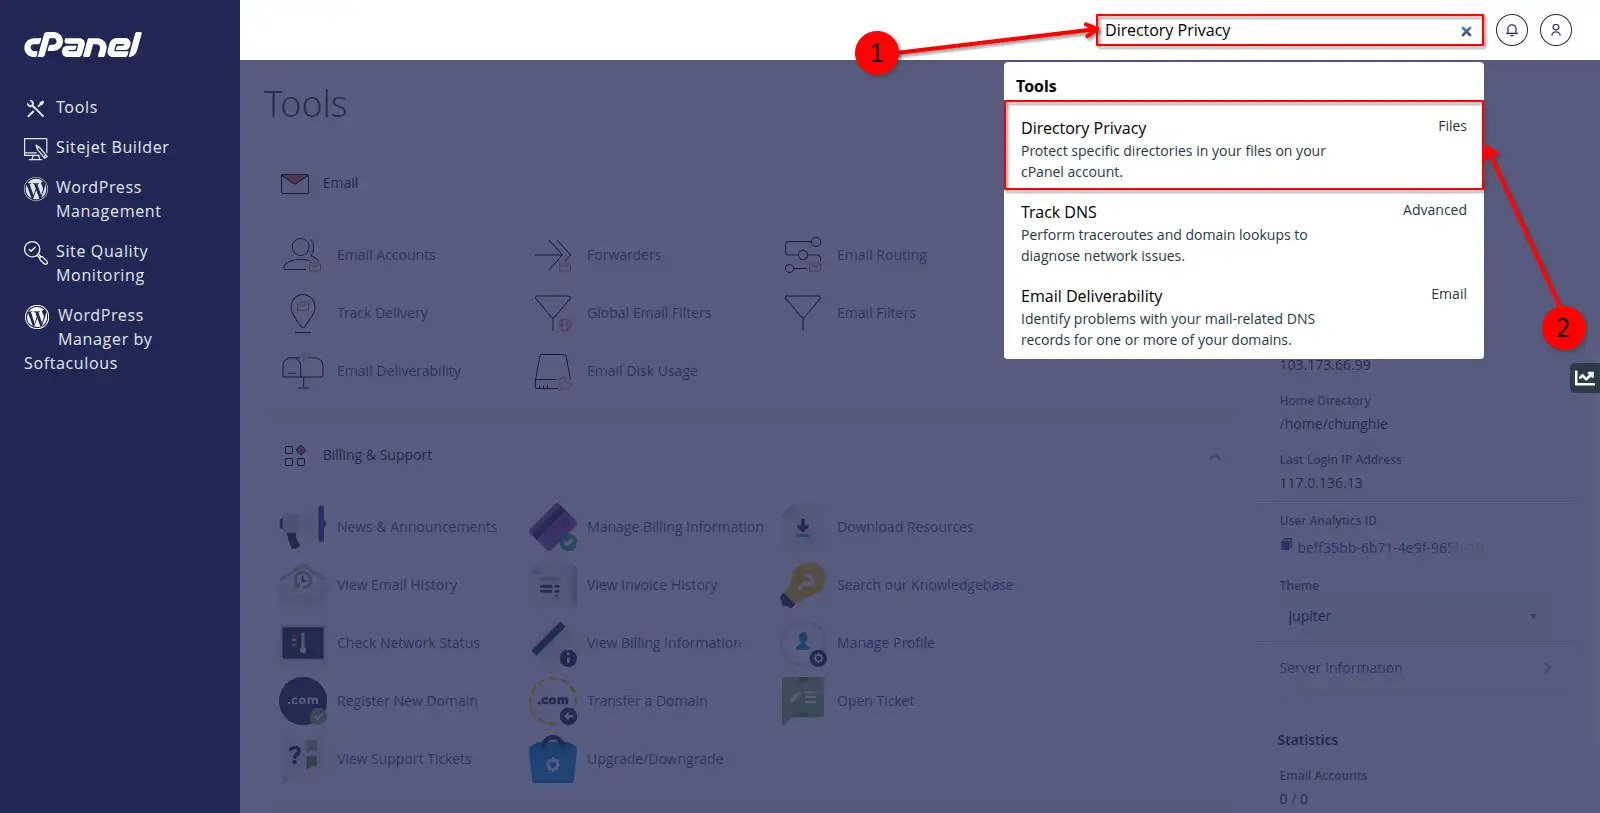Click the Billing & Support grid icon
Screen dimensions: 1600x813
[x=295, y=456]
